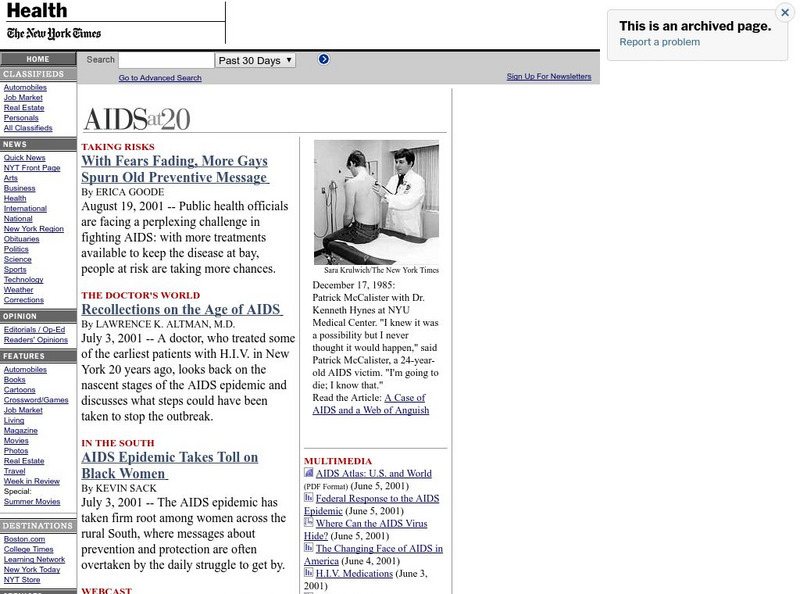Viewport: 800px width, 594px height.
Task: Select the NEWS section header
Action: pos(38,144)
